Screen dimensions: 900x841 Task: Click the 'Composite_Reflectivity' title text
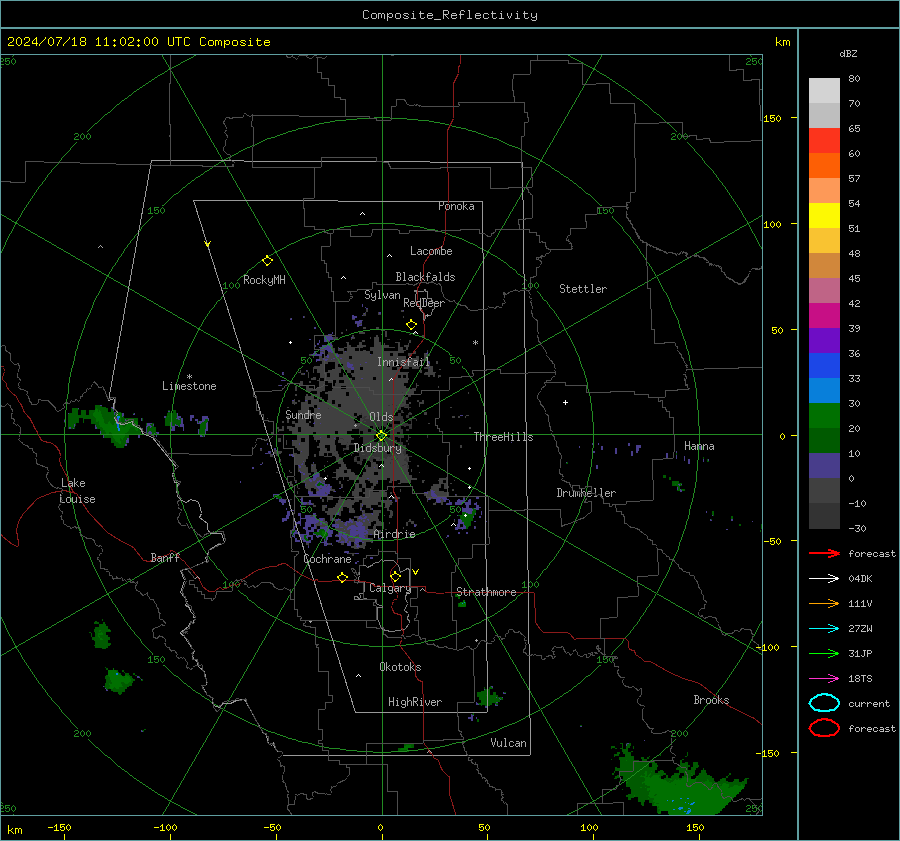pyautogui.click(x=450, y=15)
